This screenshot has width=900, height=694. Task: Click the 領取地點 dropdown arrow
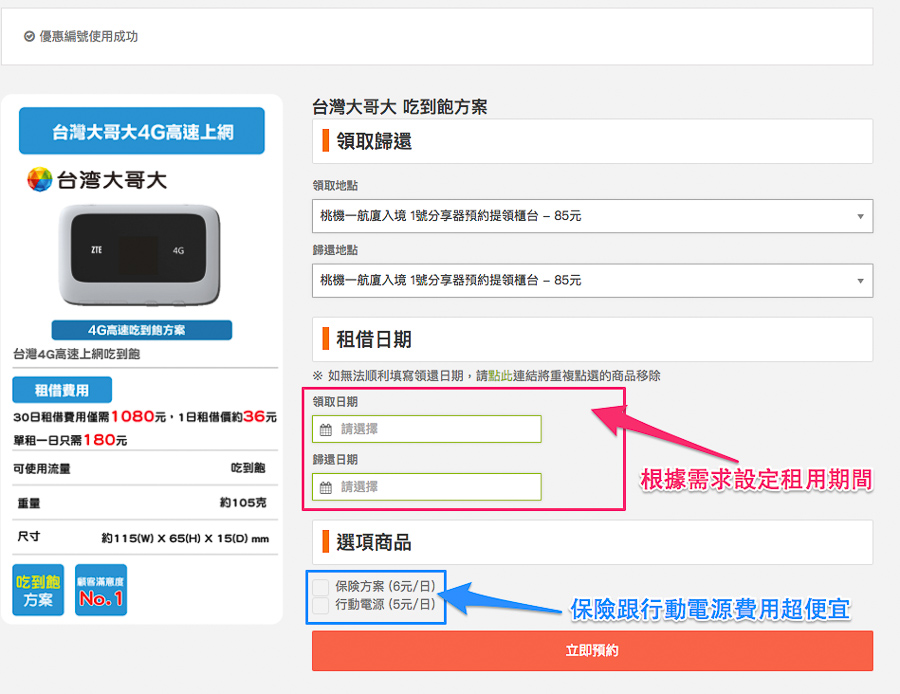point(860,216)
